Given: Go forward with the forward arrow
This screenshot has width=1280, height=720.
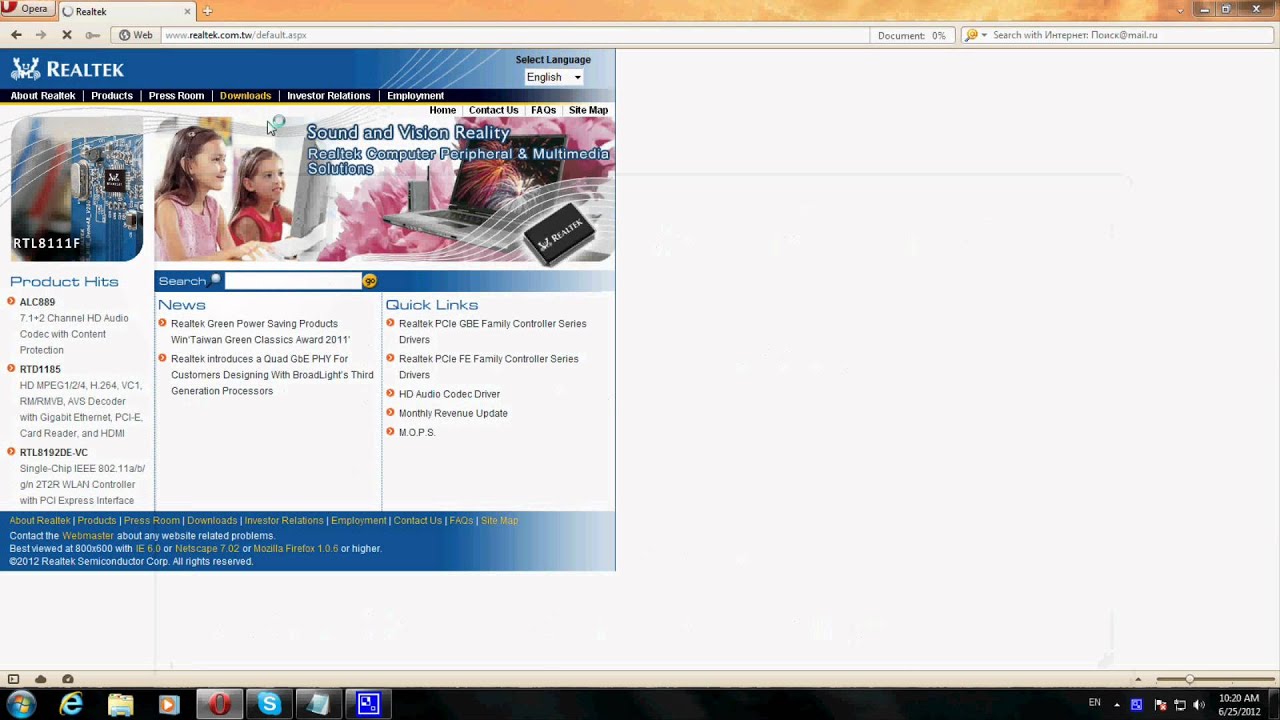Looking at the screenshot, I should pos(41,35).
